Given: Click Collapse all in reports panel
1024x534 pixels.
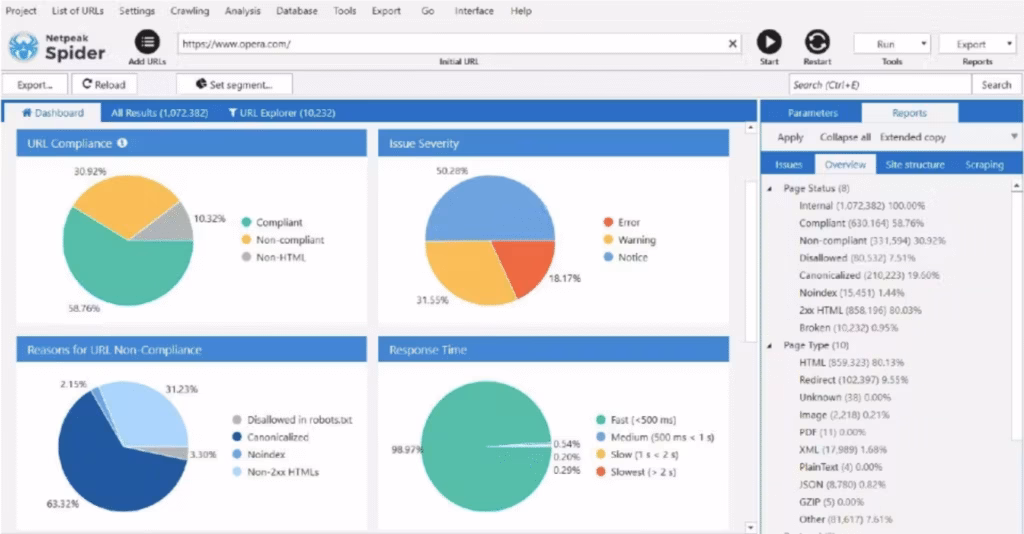Looking at the screenshot, I should 844,137.
